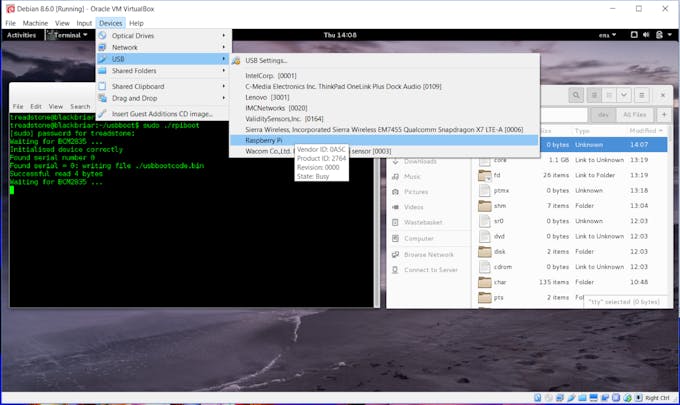Open Terminal window View menu
This screenshot has height=405, width=680.
(x=56, y=106)
